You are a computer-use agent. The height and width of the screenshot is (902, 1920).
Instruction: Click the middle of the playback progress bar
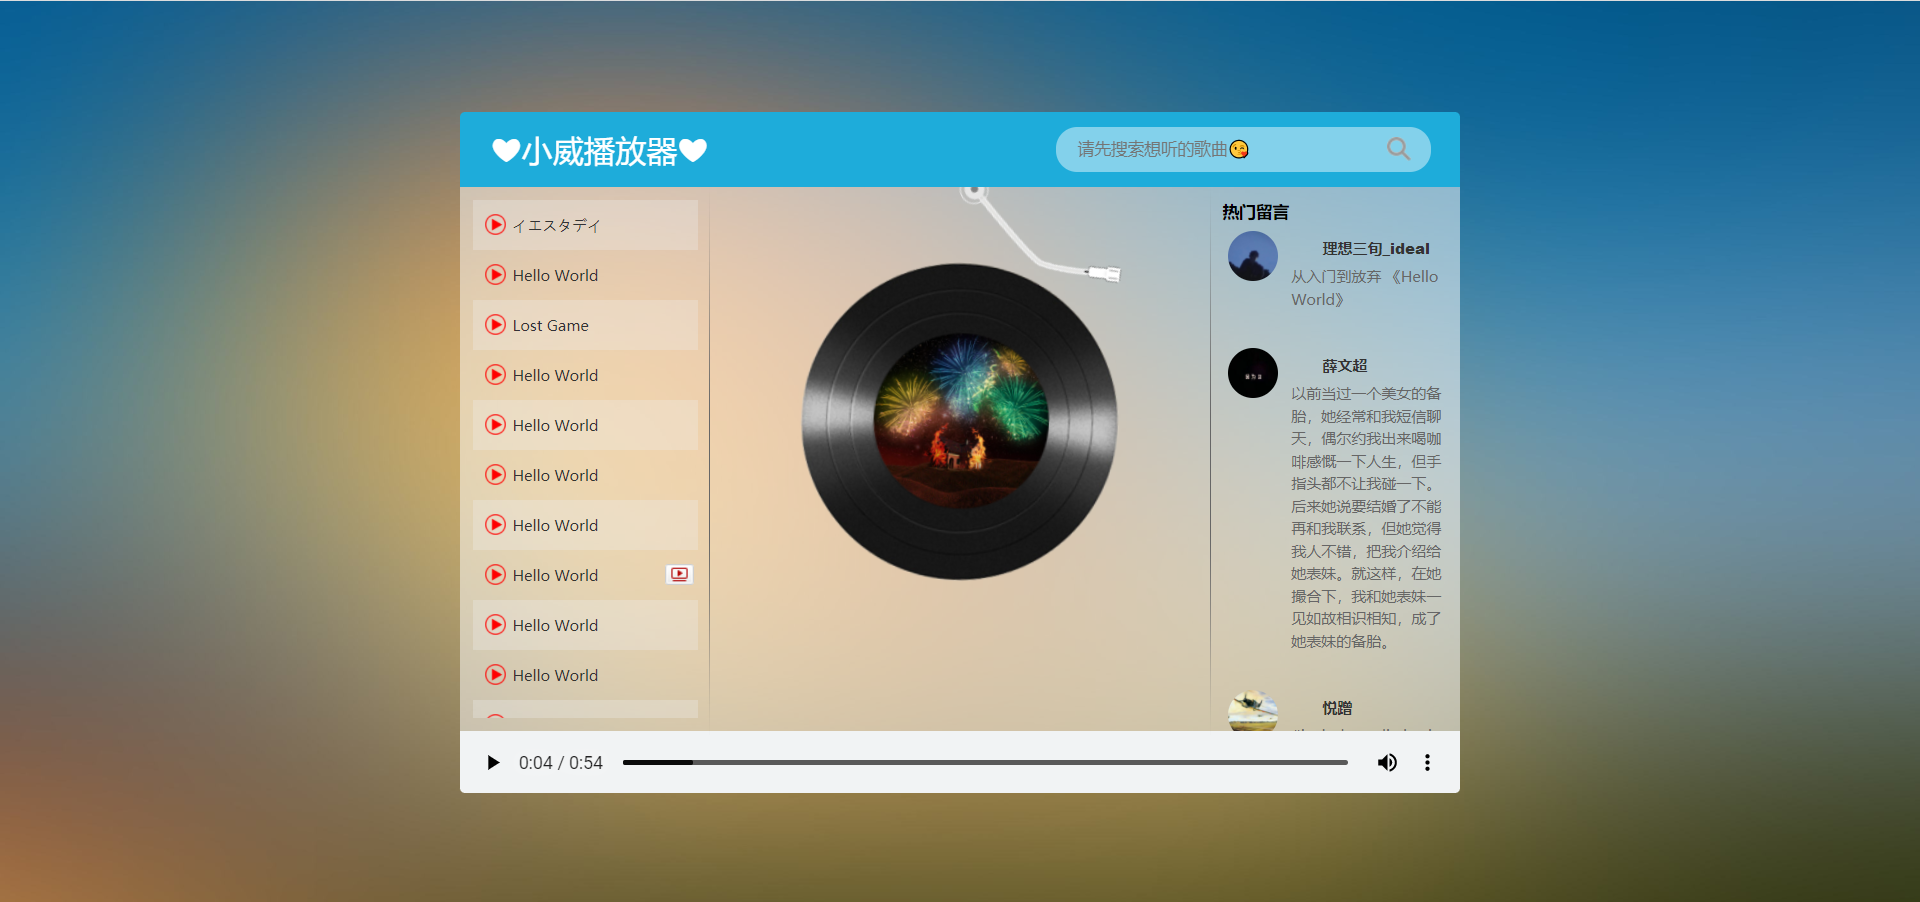pos(985,762)
